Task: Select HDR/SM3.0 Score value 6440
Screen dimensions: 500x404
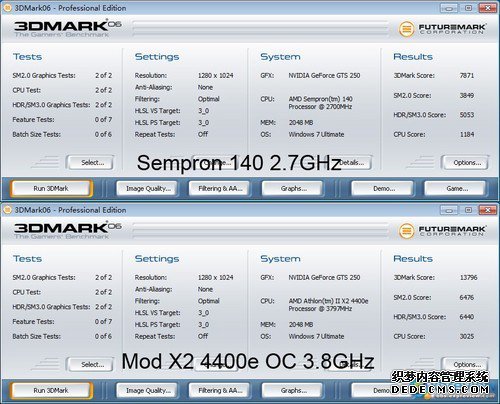Action: click(467, 317)
